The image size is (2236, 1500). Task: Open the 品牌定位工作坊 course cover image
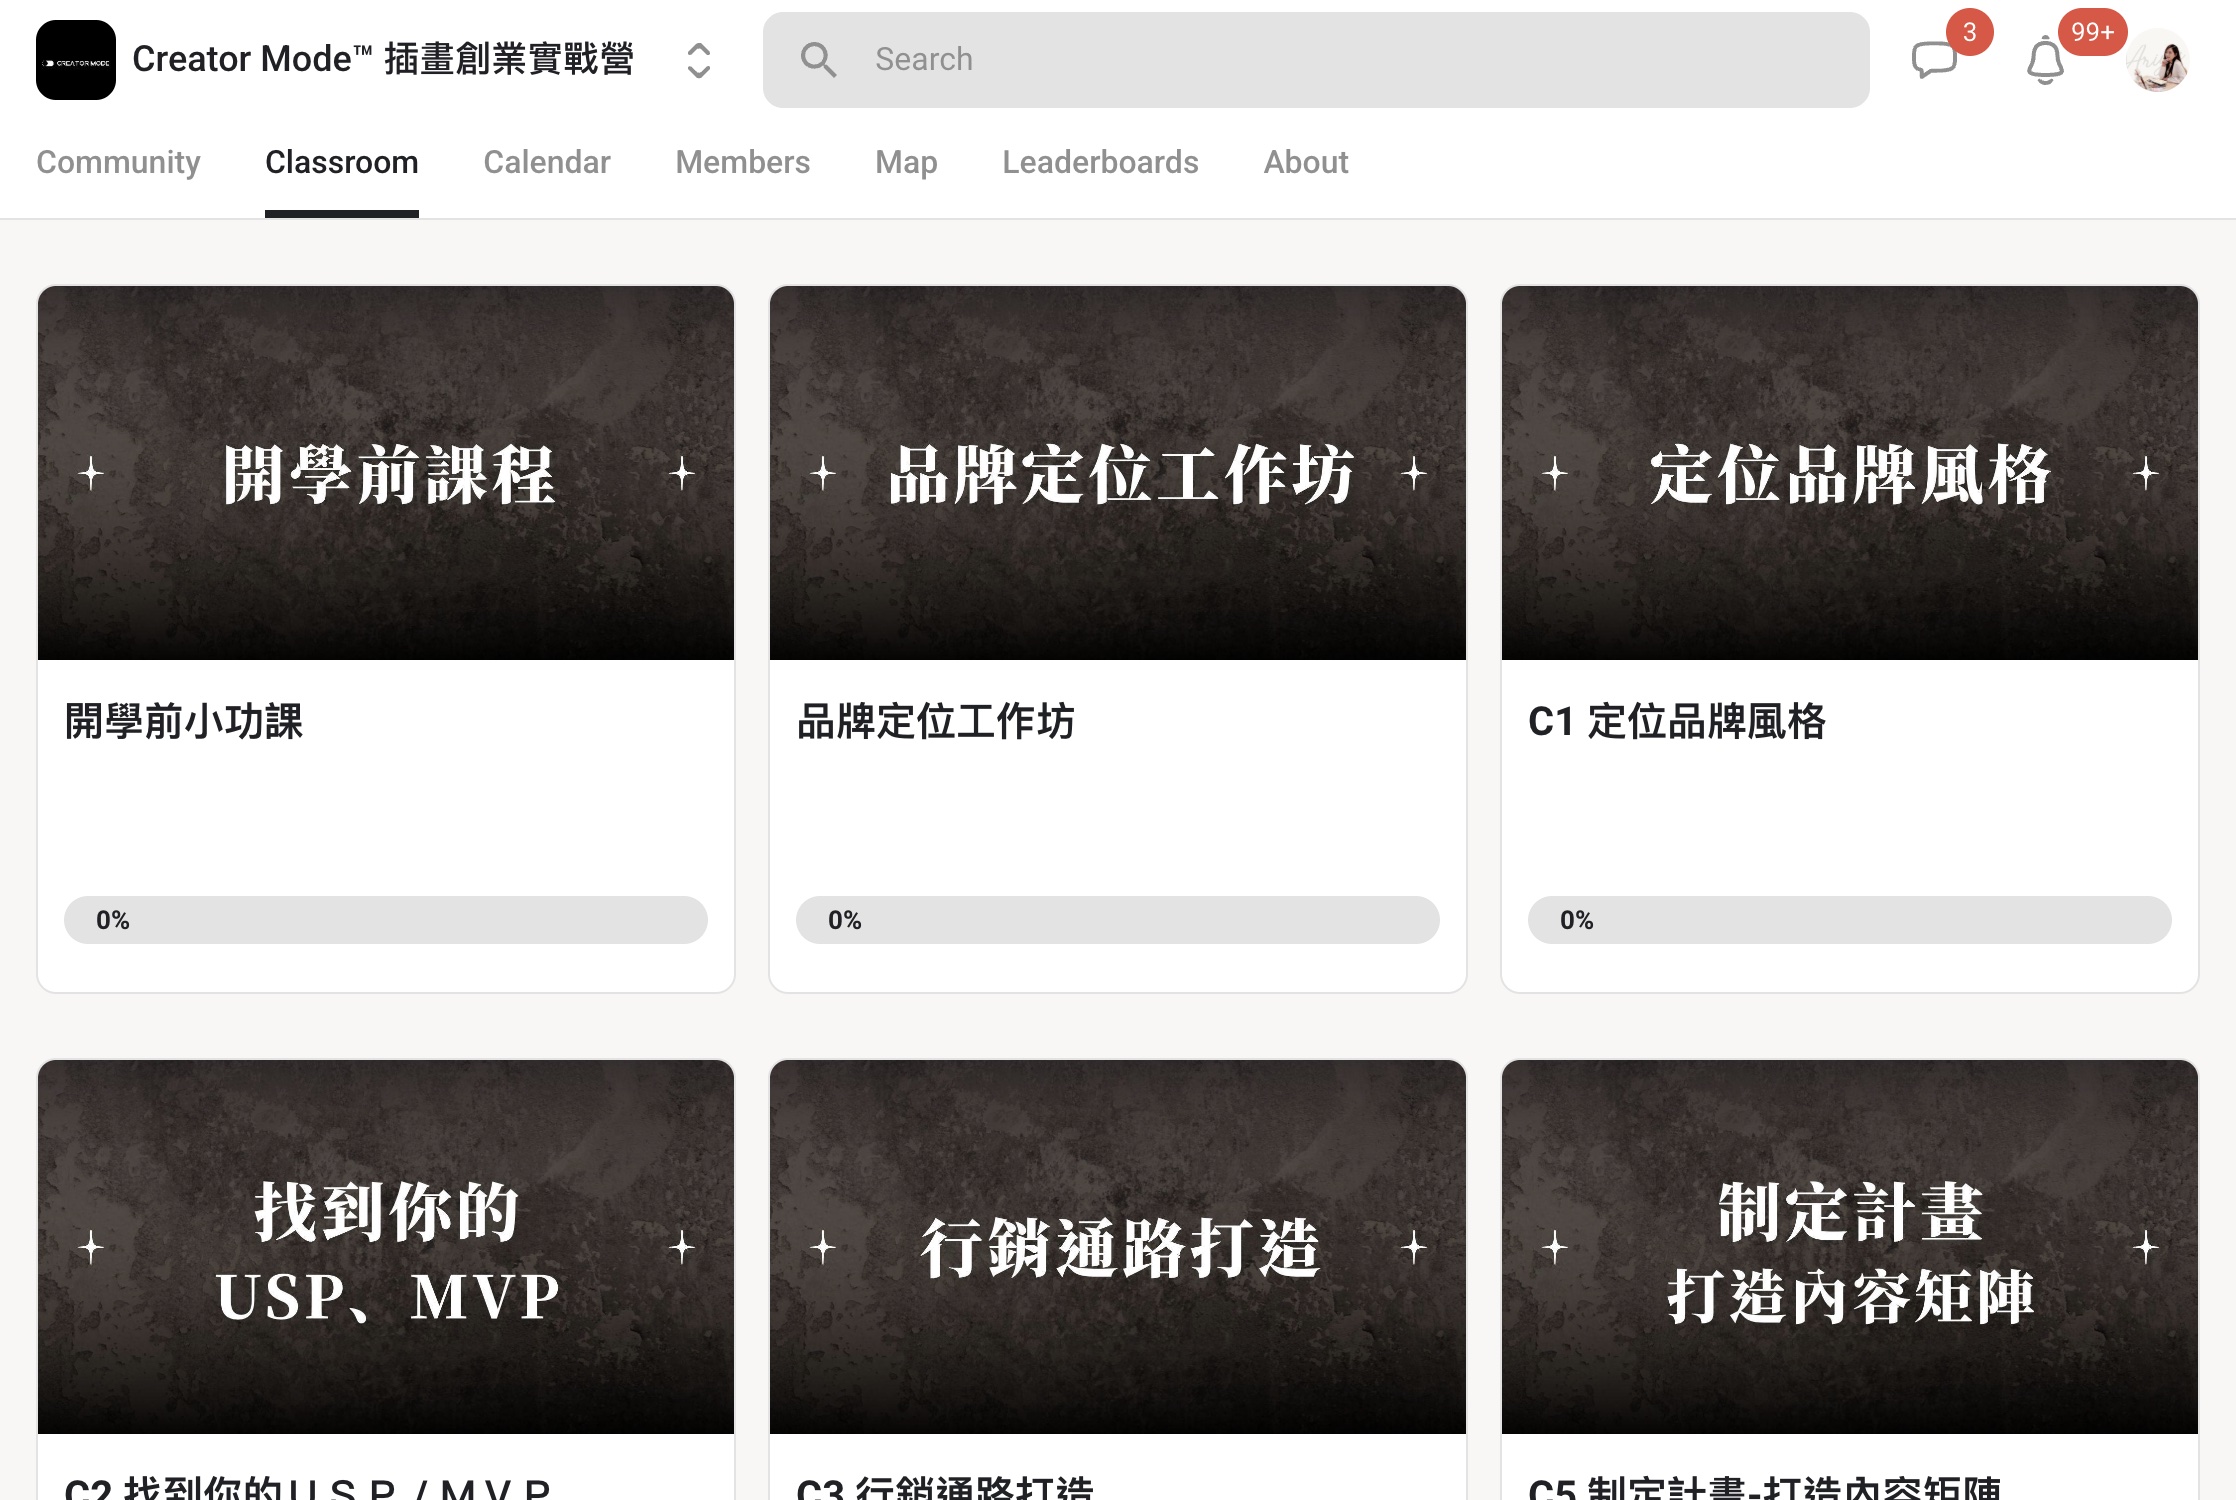click(1118, 473)
